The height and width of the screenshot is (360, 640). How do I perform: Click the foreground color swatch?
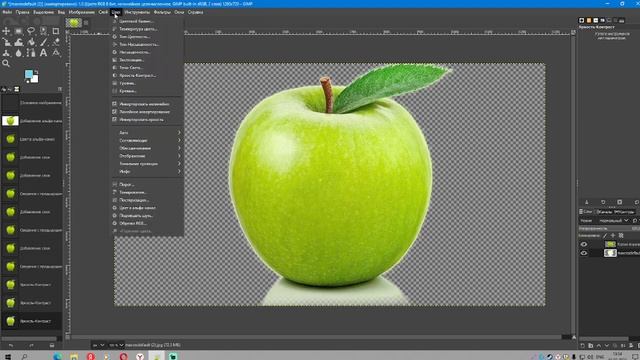(29, 74)
